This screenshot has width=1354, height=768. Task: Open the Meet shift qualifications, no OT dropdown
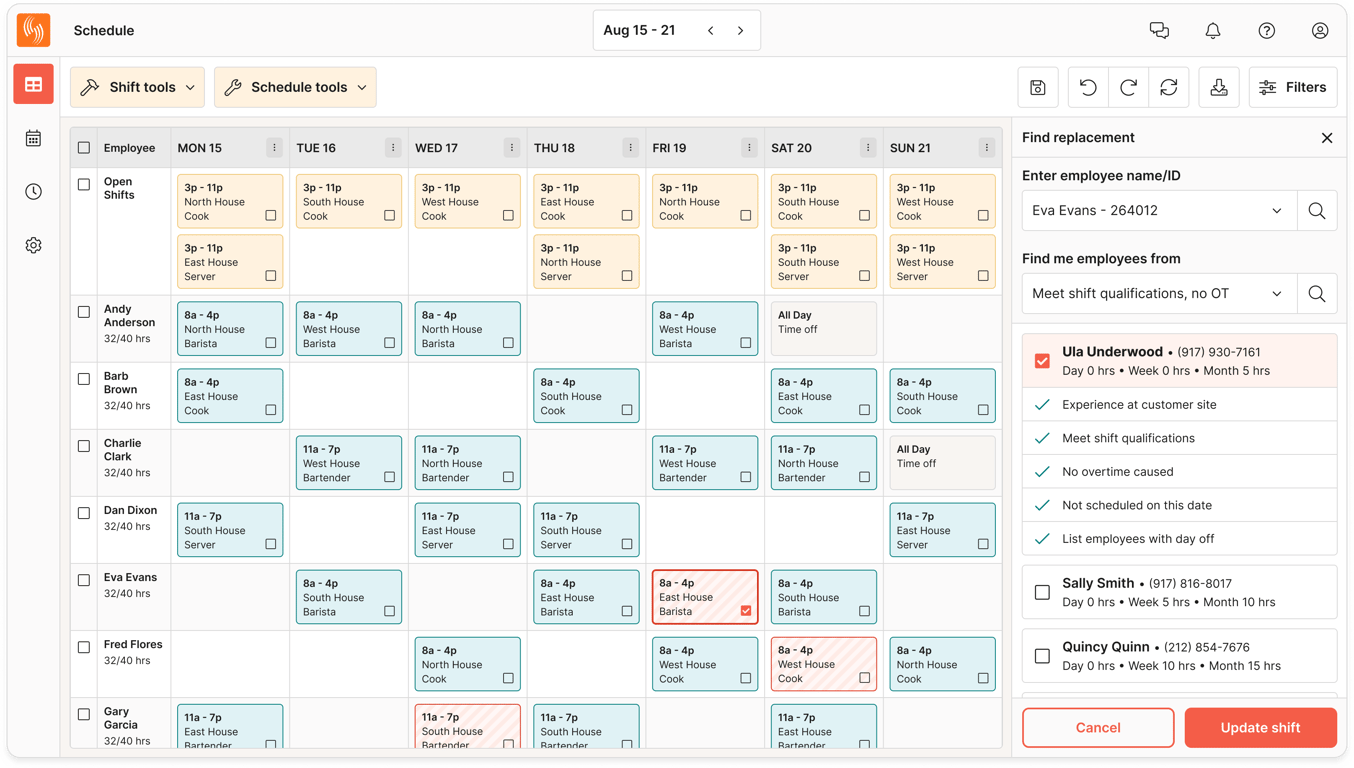coord(1159,294)
